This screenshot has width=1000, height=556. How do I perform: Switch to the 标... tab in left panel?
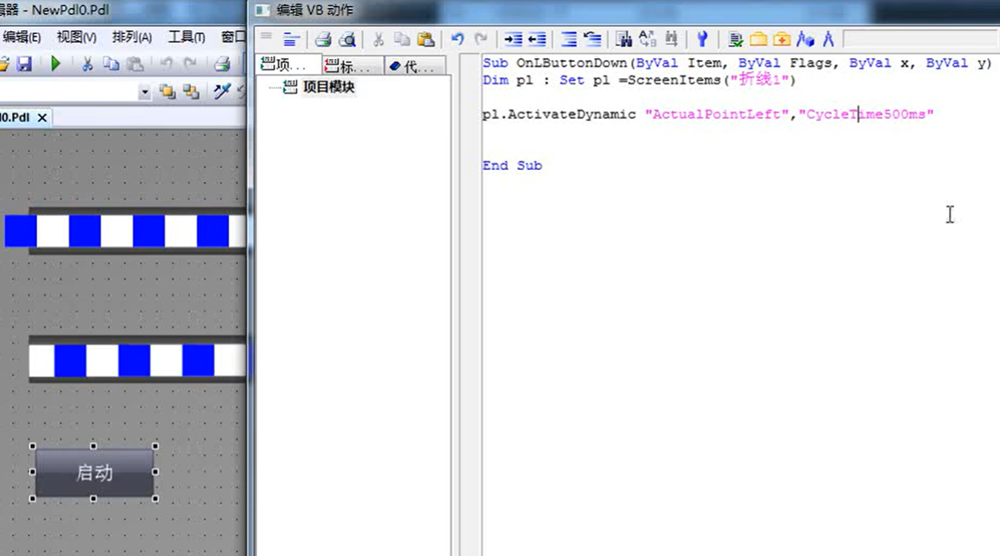(x=352, y=66)
